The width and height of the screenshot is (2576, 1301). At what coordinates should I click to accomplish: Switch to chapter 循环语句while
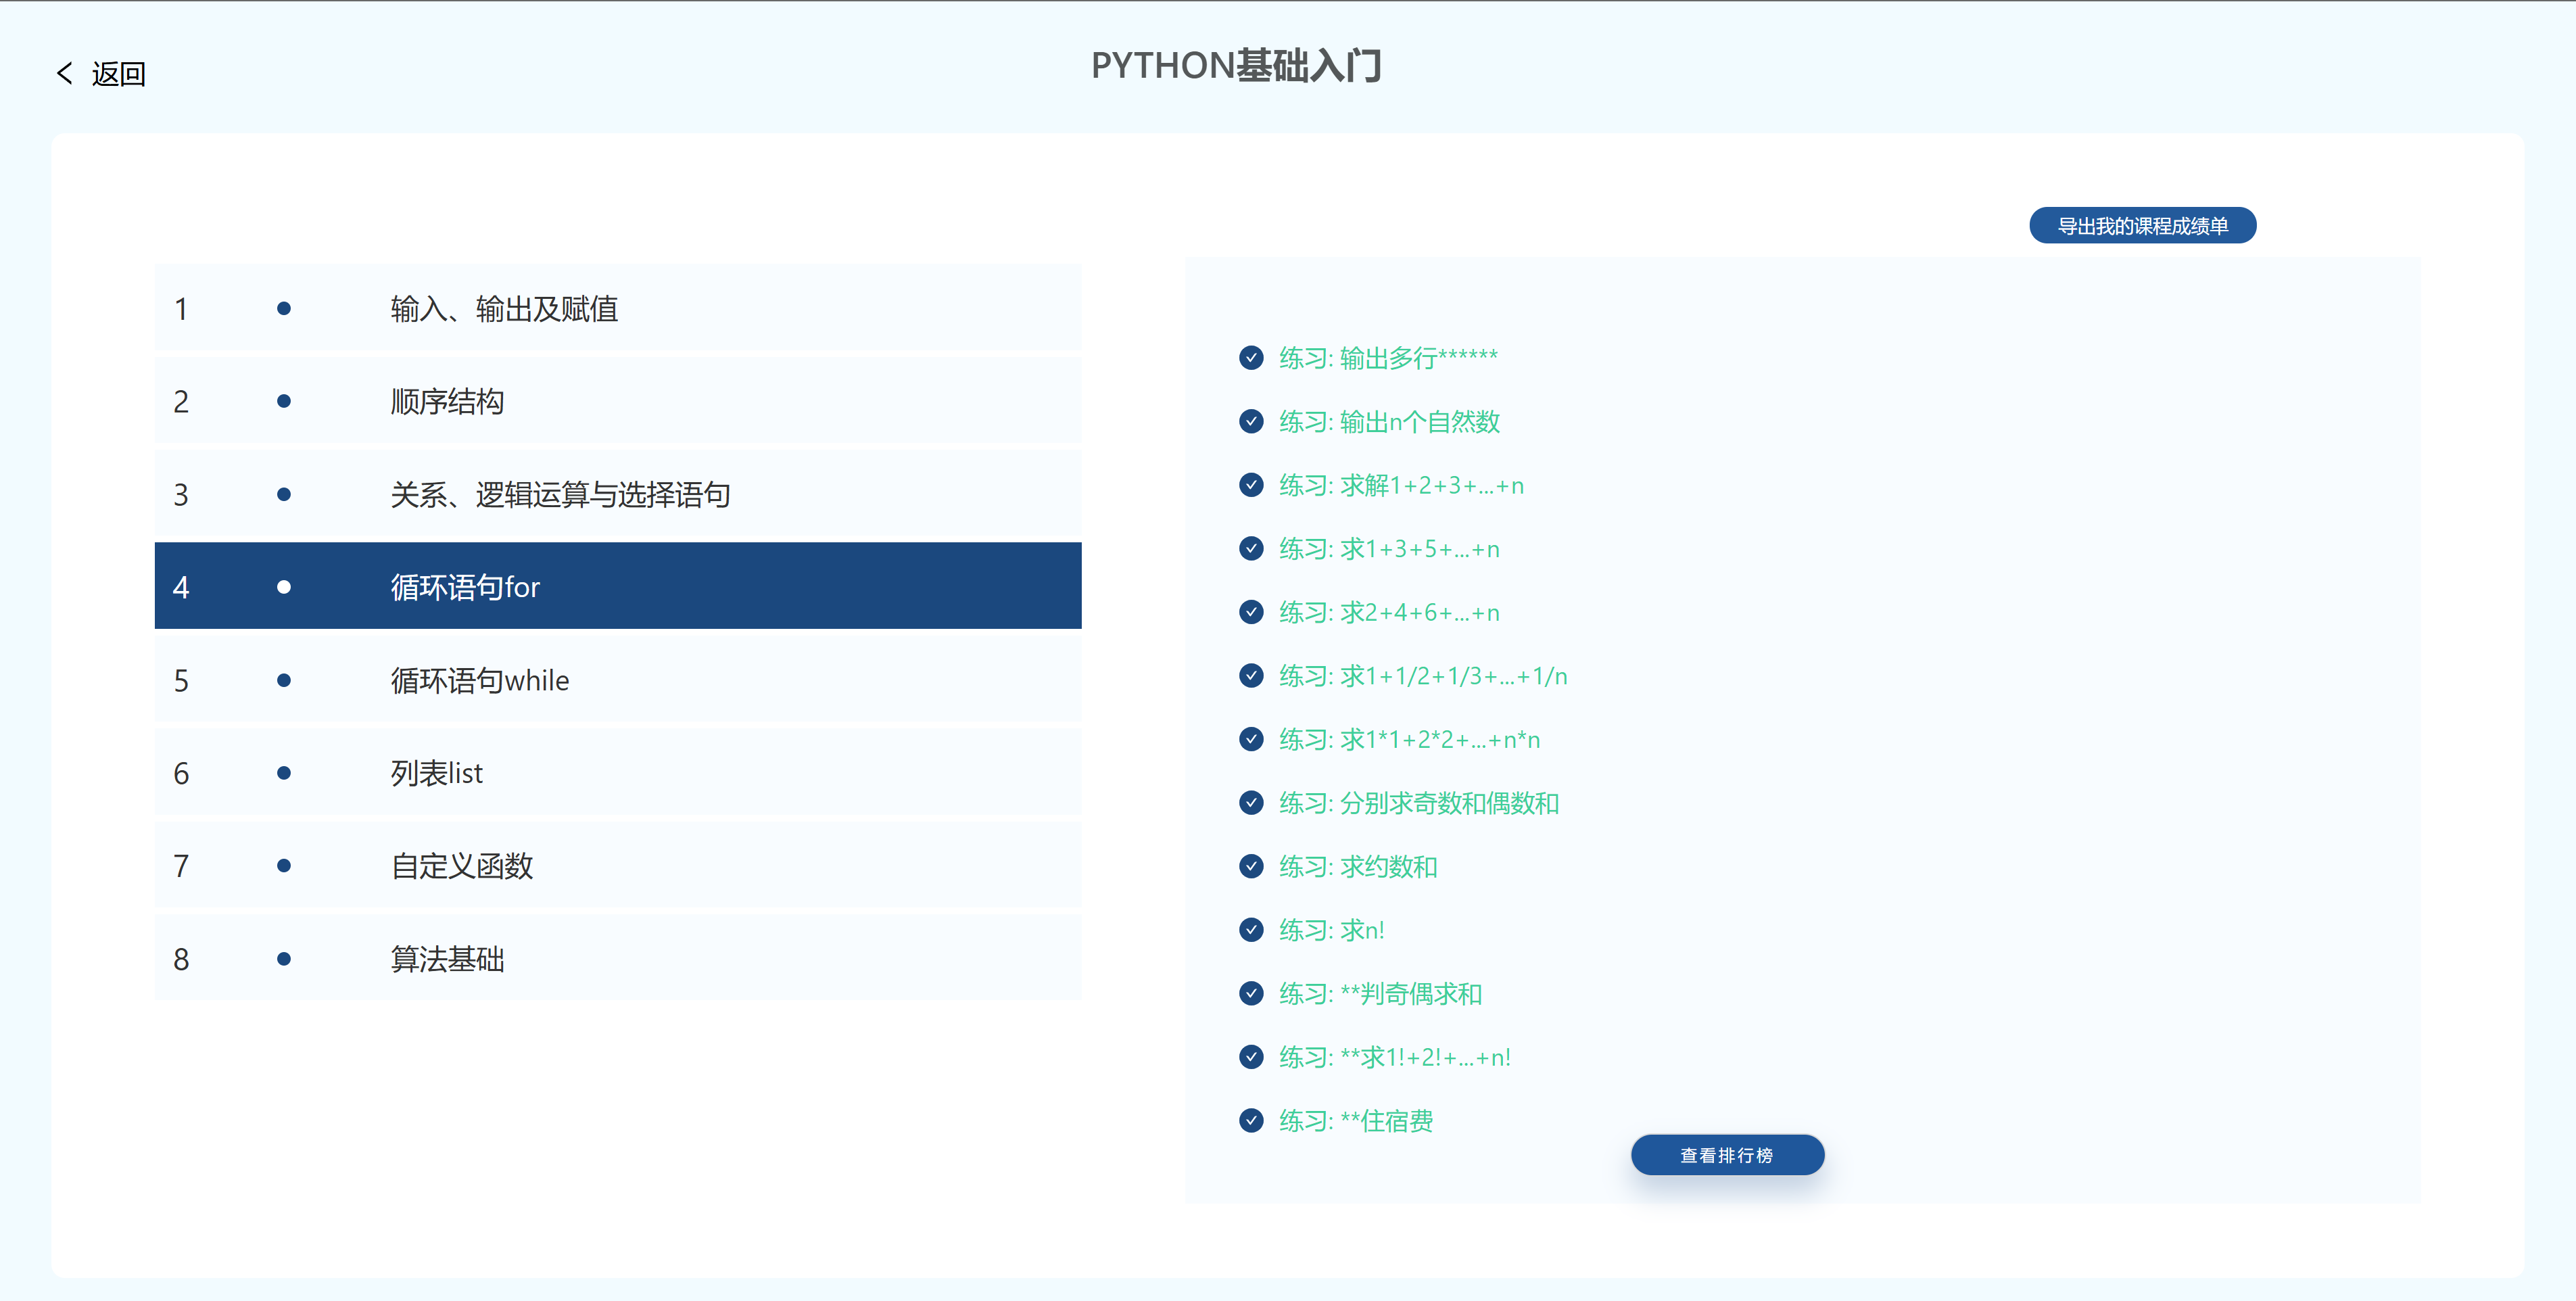tap(480, 681)
